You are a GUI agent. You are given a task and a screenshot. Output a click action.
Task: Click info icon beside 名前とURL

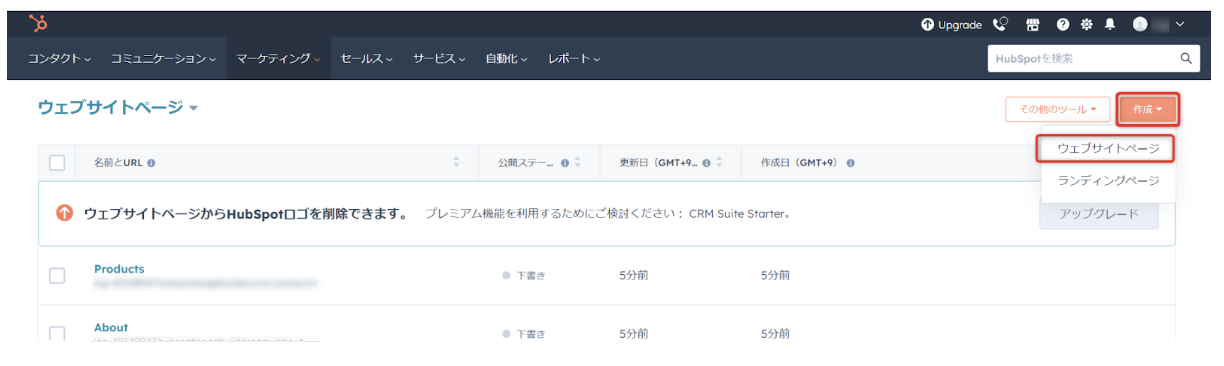pyautogui.click(x=152, y=163)
